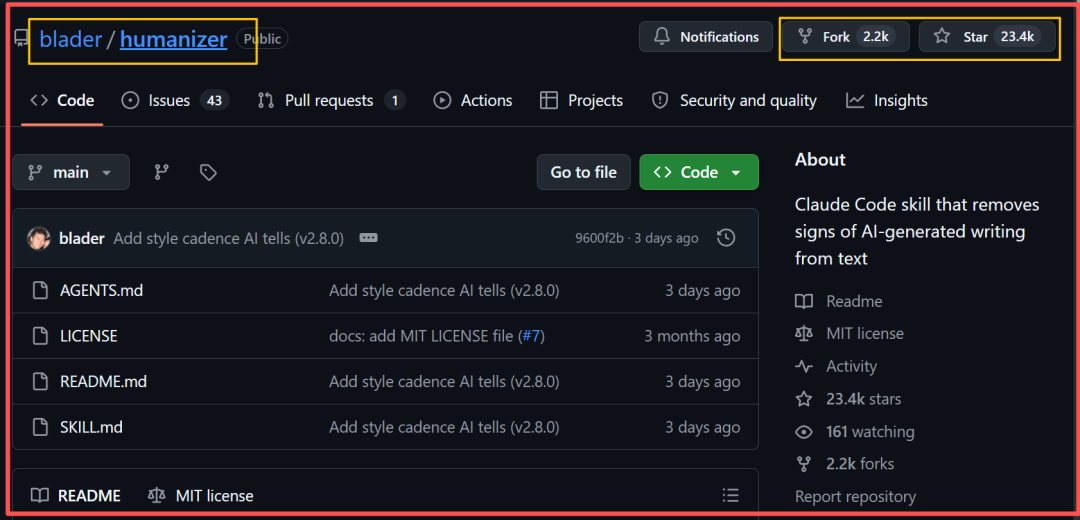This screenshot has height=520, width=1080.
Task: Open MIT license link in About sidebar
Action: tap(865, 333)
